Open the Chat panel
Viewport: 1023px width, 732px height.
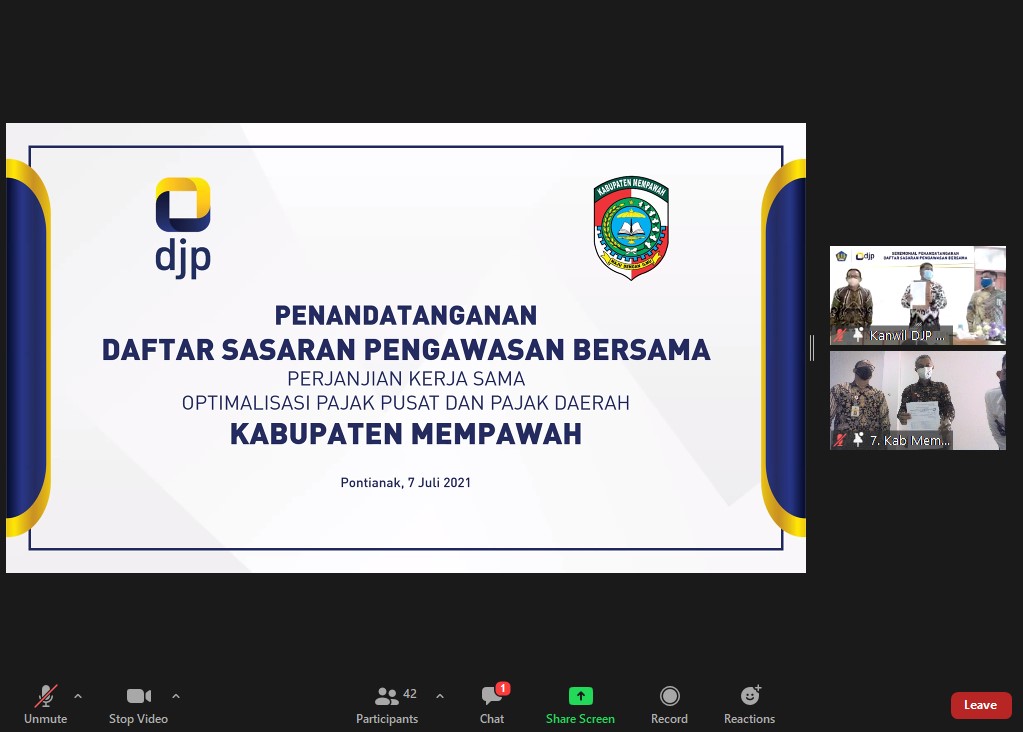coord(491,697)
